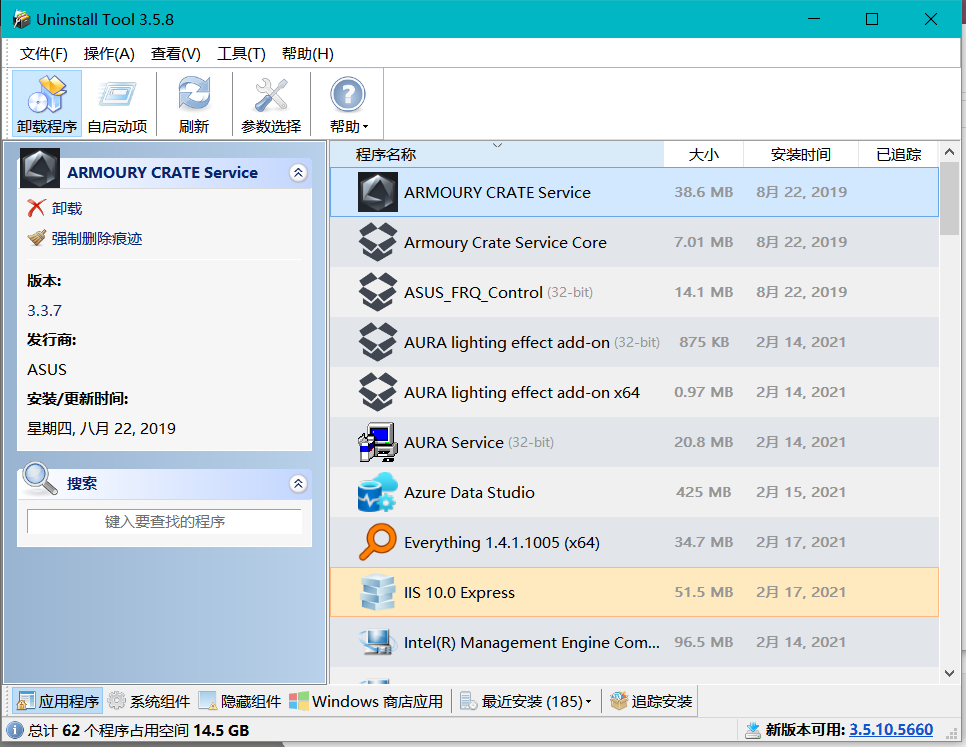Open new version link 3.5.10.5660

tap(891, 730)
